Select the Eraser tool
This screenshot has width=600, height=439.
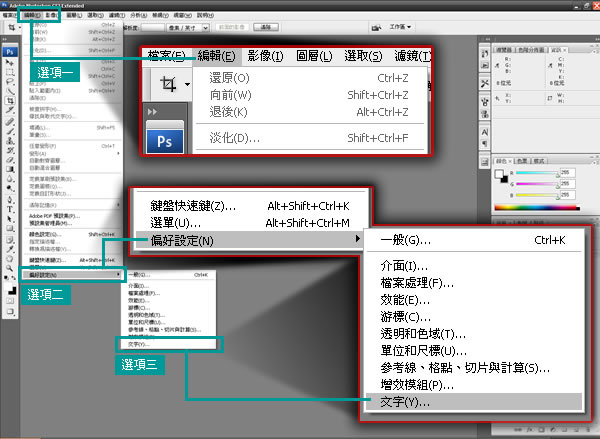pyautogui.click(x=10, y=160)
